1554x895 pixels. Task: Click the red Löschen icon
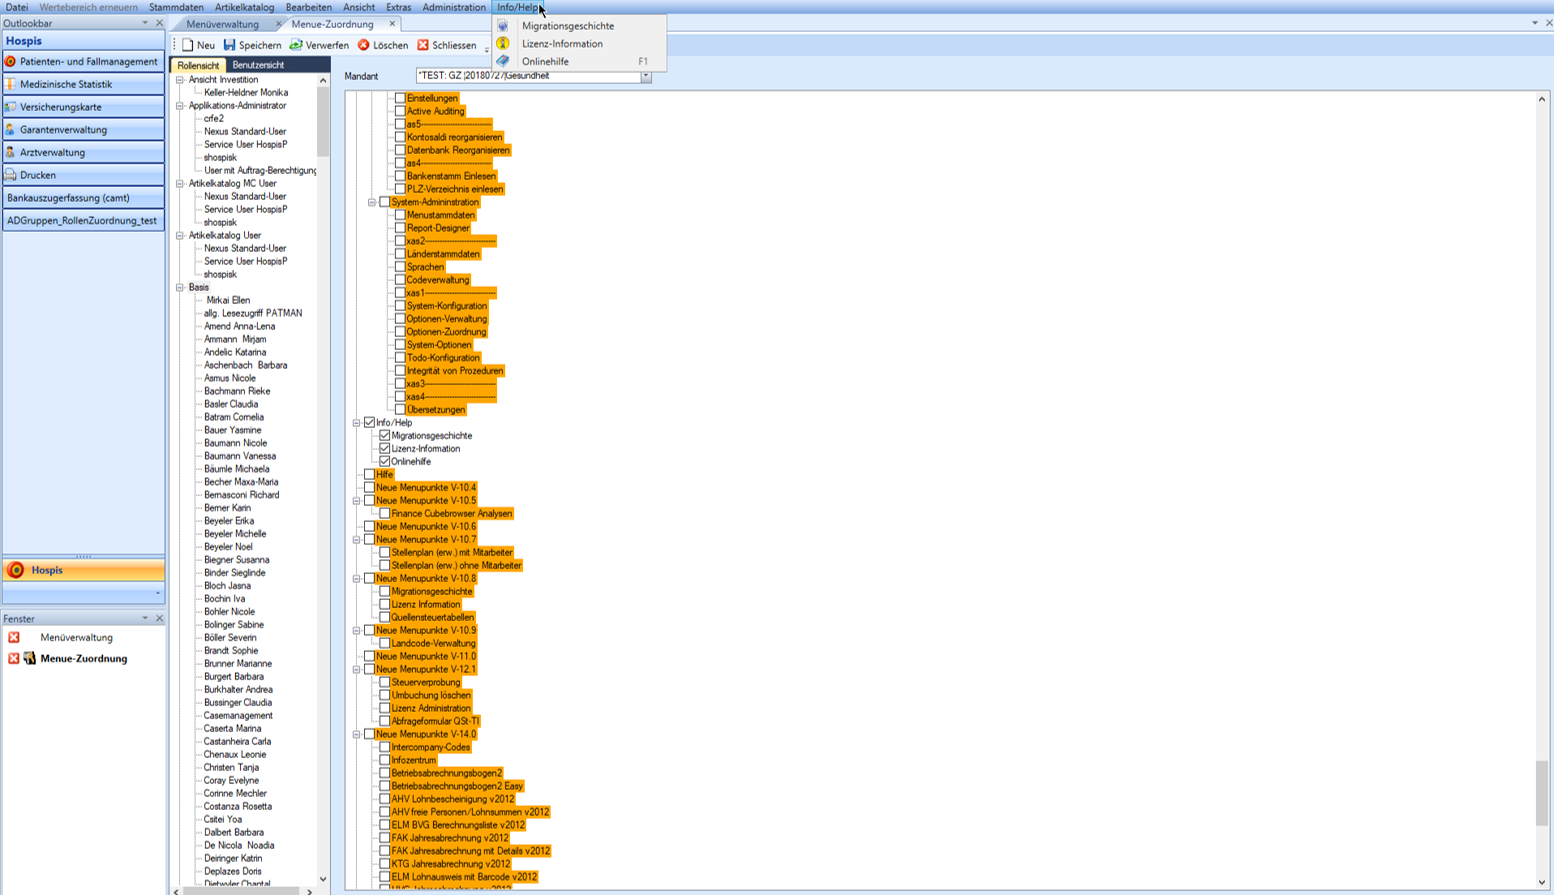(x=364, y=45)
